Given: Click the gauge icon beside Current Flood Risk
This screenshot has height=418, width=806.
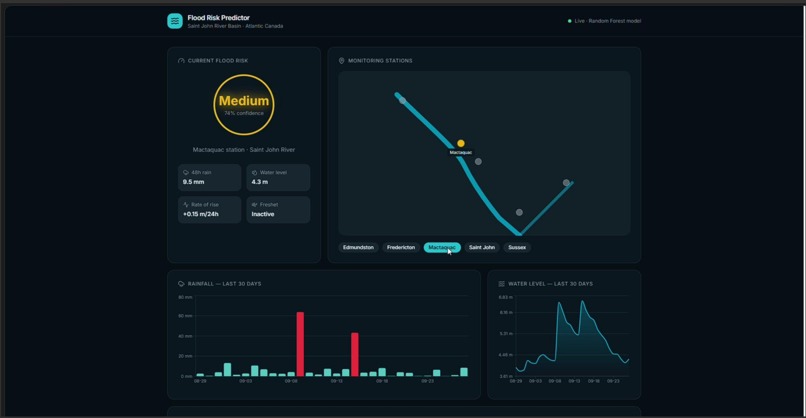Looking at the screenshot, I should pyautogui.click(x=181, y=61).
